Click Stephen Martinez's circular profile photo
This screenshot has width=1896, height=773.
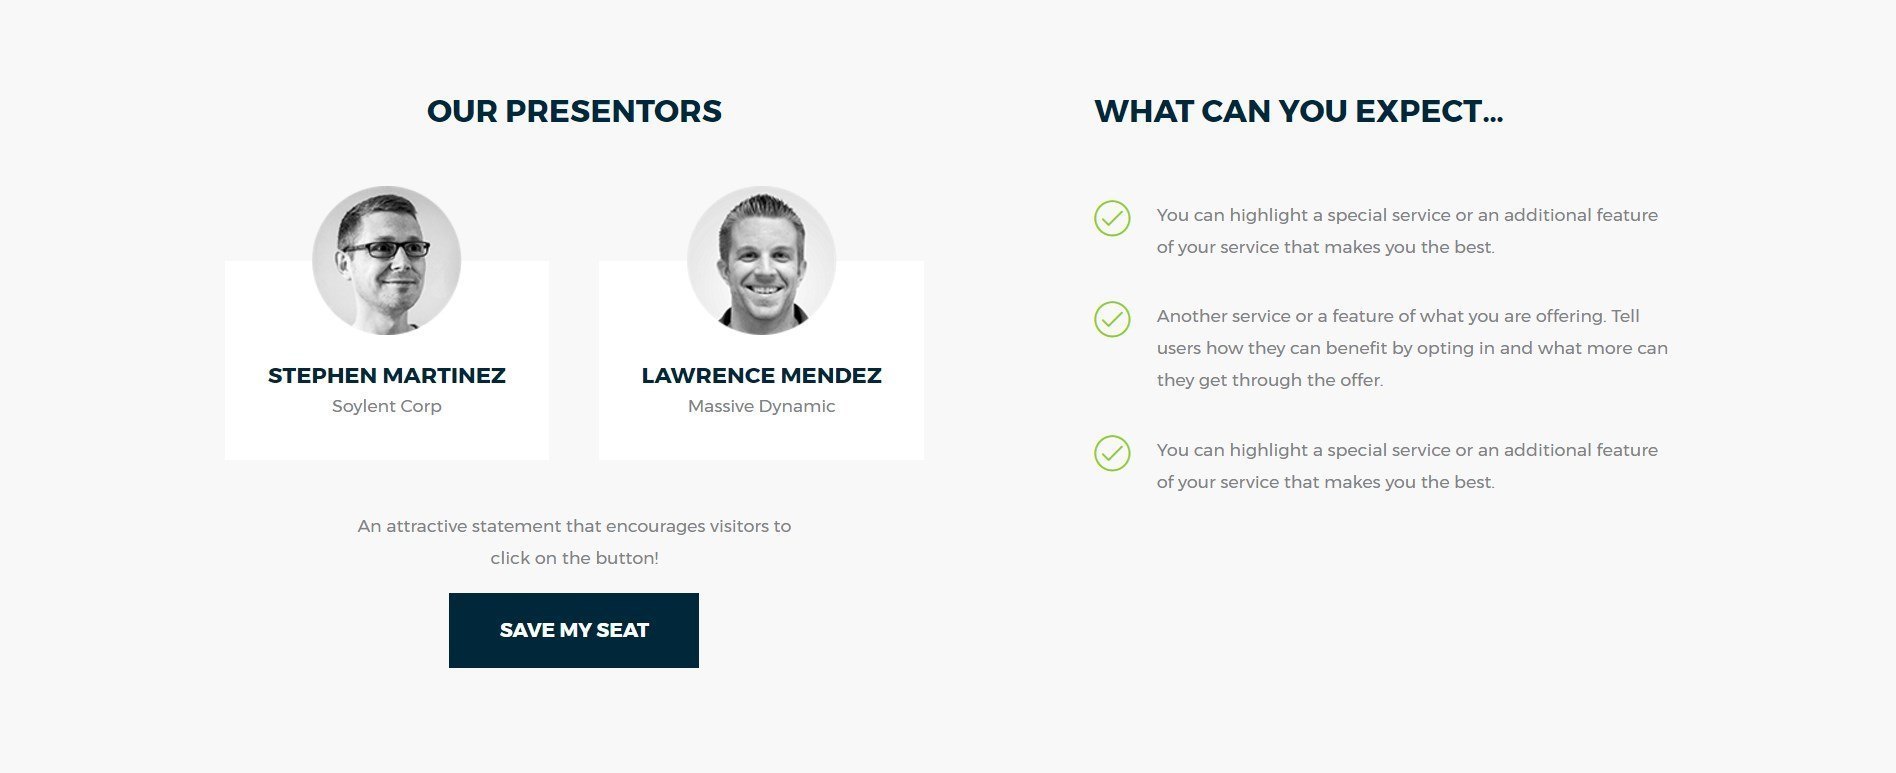point(386,259)
